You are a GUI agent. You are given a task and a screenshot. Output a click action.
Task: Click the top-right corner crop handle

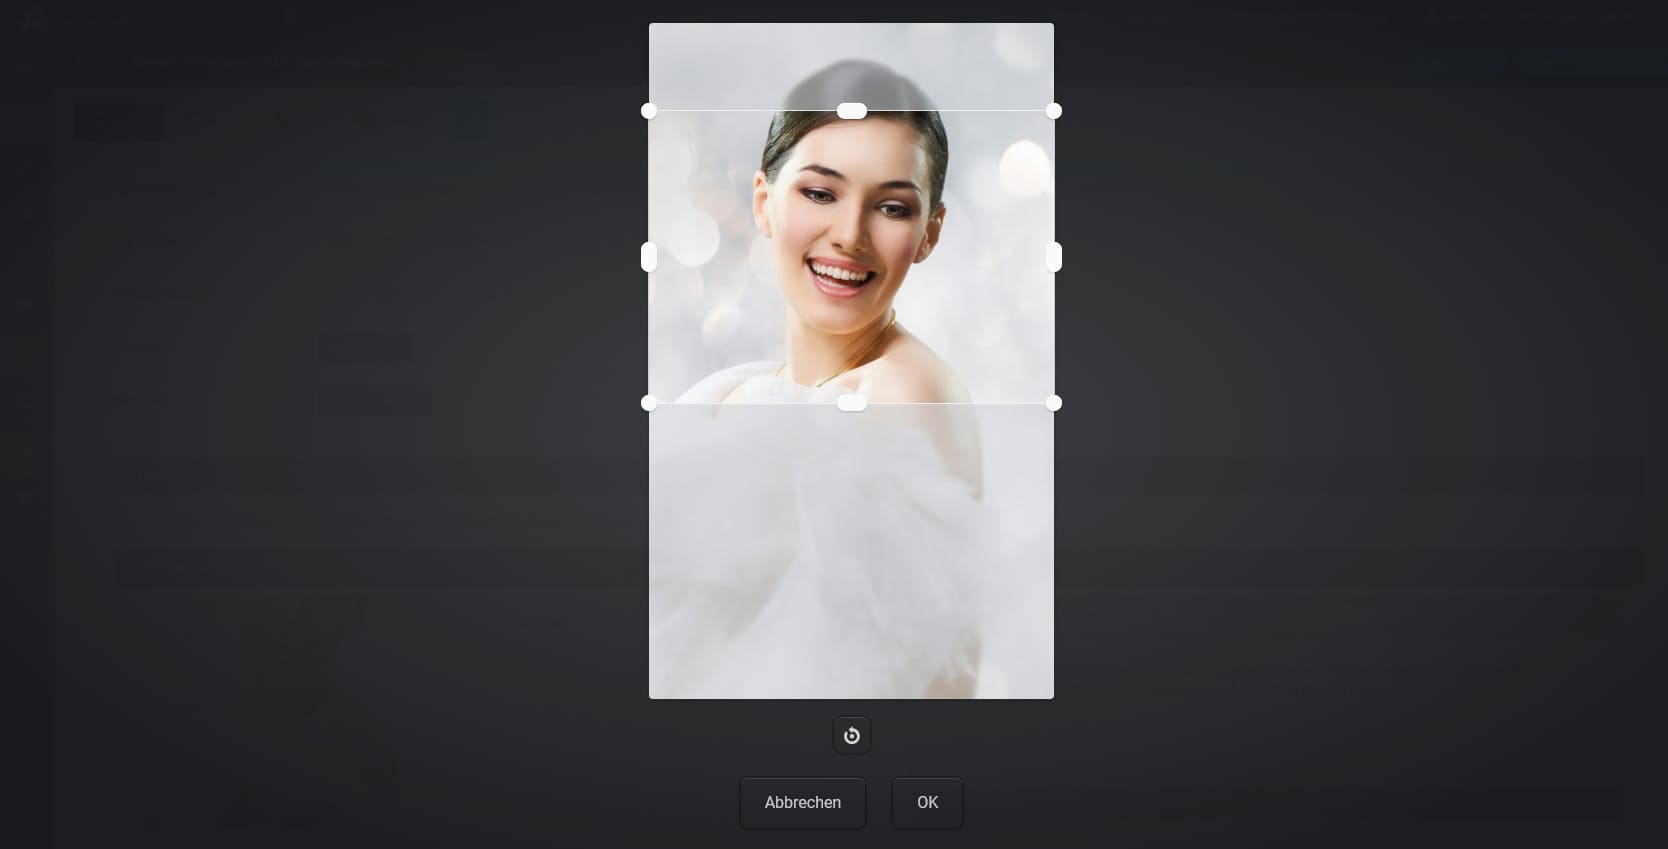pos(1053,111)
